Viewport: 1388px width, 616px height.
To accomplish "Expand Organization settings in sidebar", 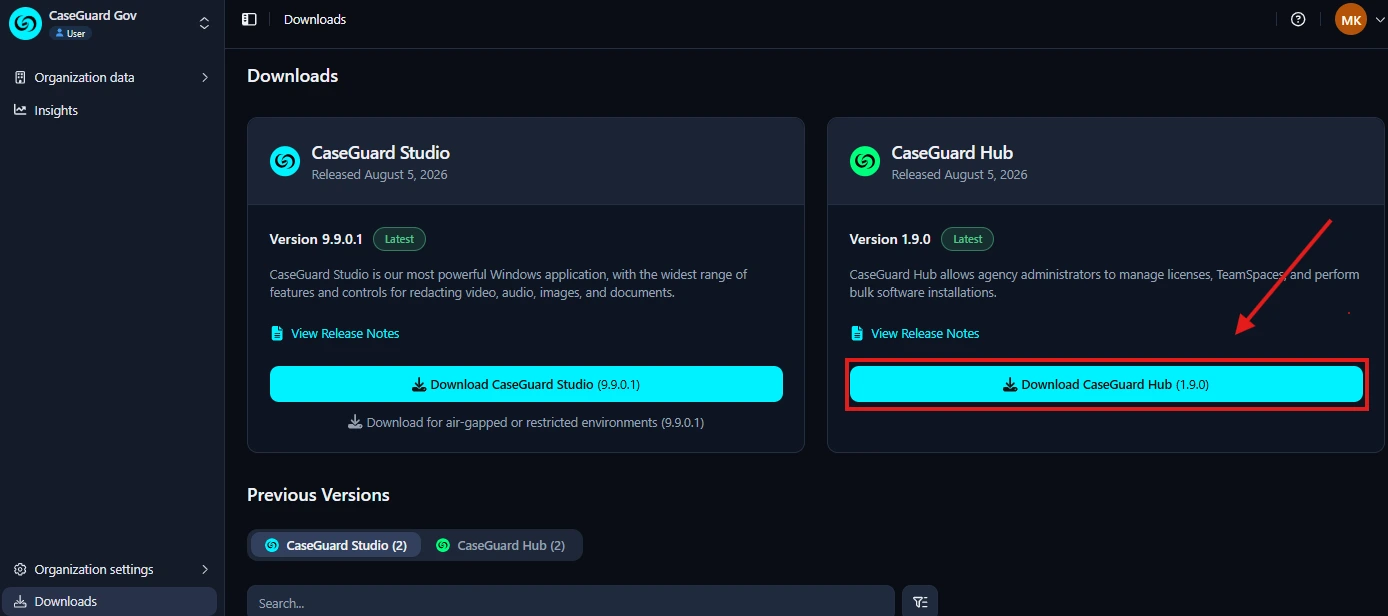I will coord(112,569).
